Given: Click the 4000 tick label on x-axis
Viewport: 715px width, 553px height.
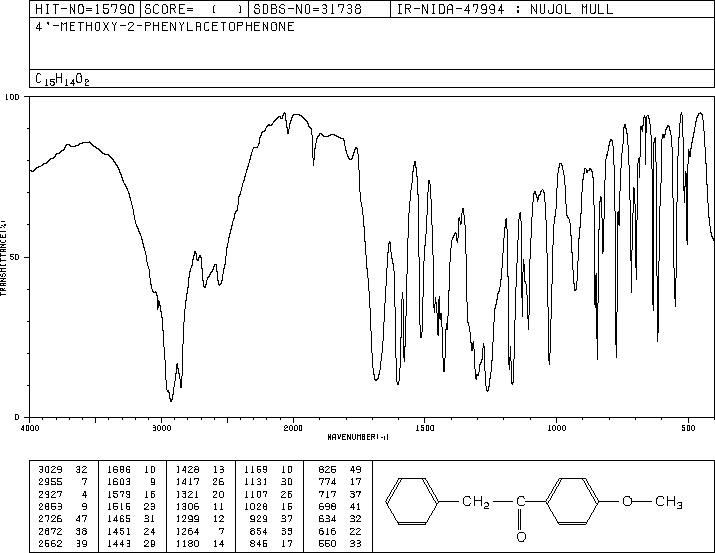Looking at the screenshot, I should pyautogui.click(x=30, y=428).
